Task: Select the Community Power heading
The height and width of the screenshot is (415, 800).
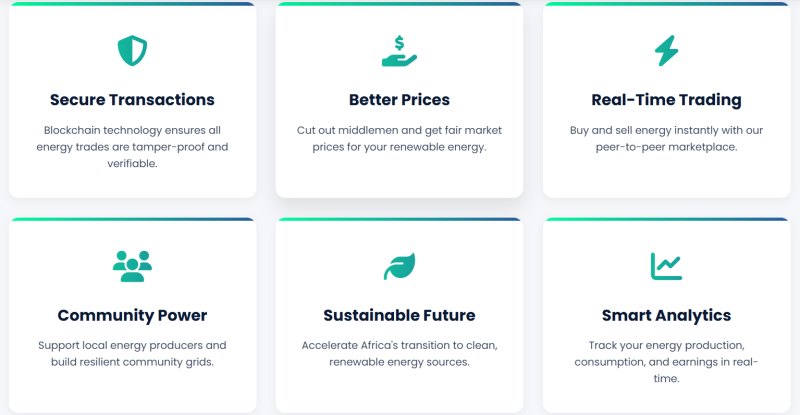Action: pos(132,315)
